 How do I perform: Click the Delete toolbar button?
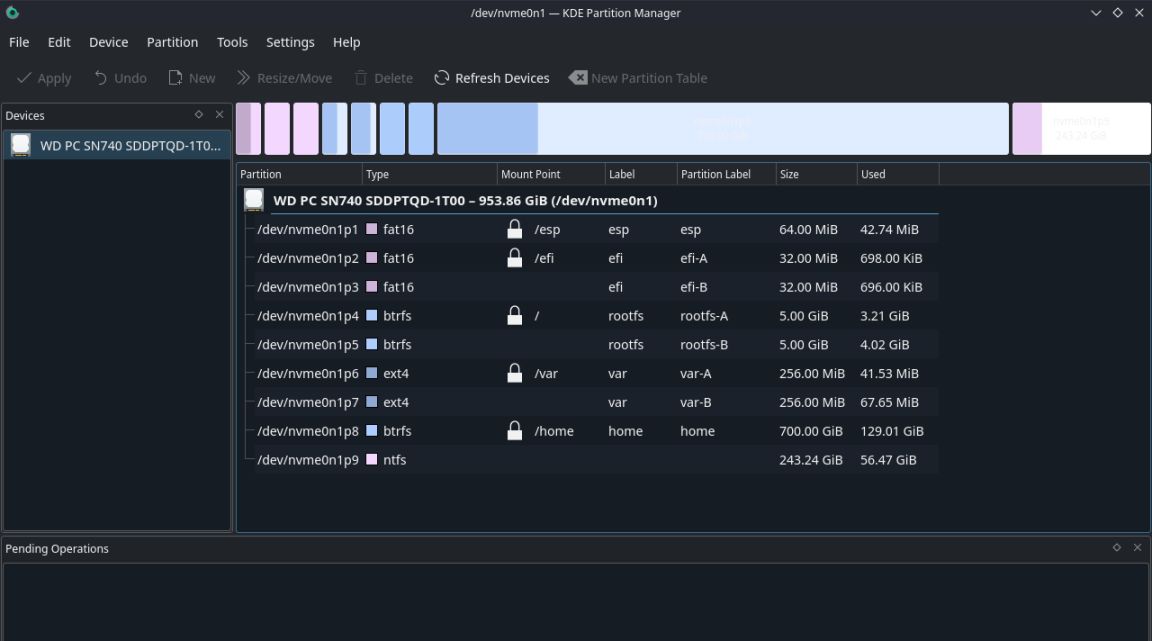[384, 78]
